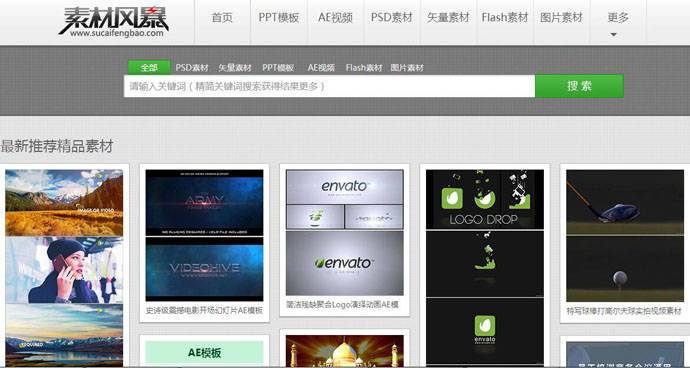Viewport: 690px width, 368px height.
Task: Open PSD素材 in top navigation
Action: click(392, 18)
